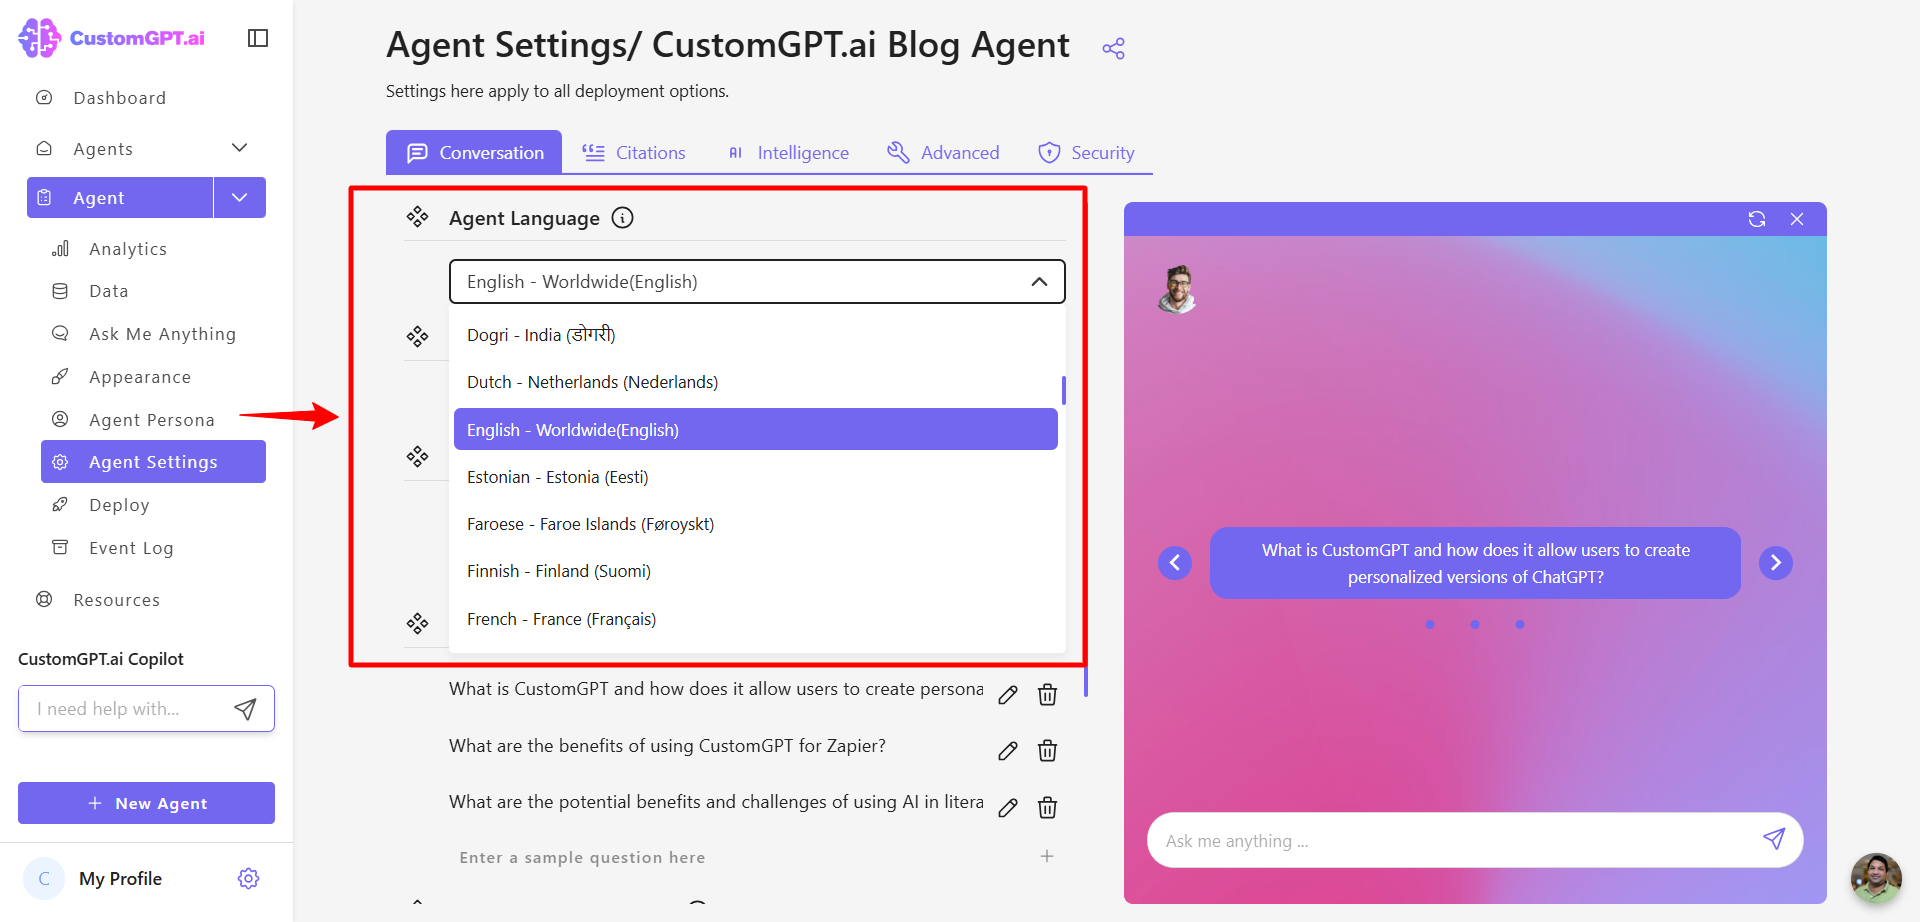The image size is (1920, 922).
Task: Switch to the Citations tab
Action: click(x=634, y=152)
